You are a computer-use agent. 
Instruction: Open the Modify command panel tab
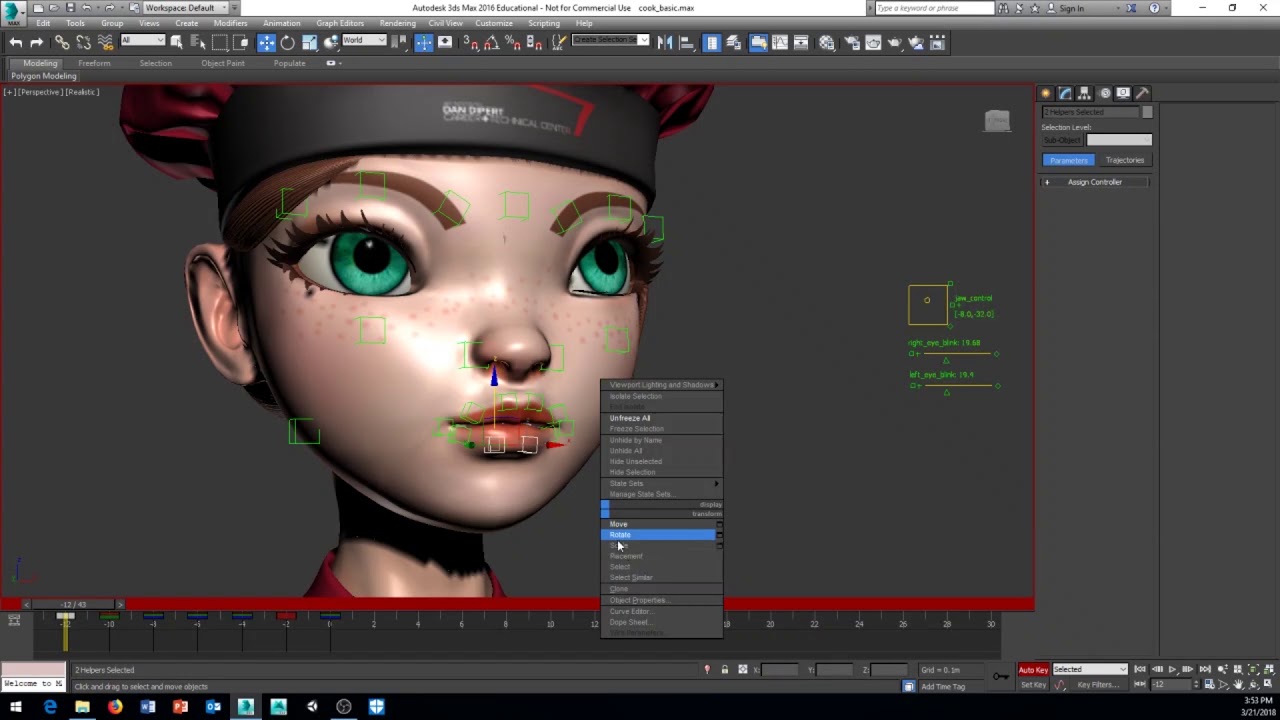point(1065,93)
